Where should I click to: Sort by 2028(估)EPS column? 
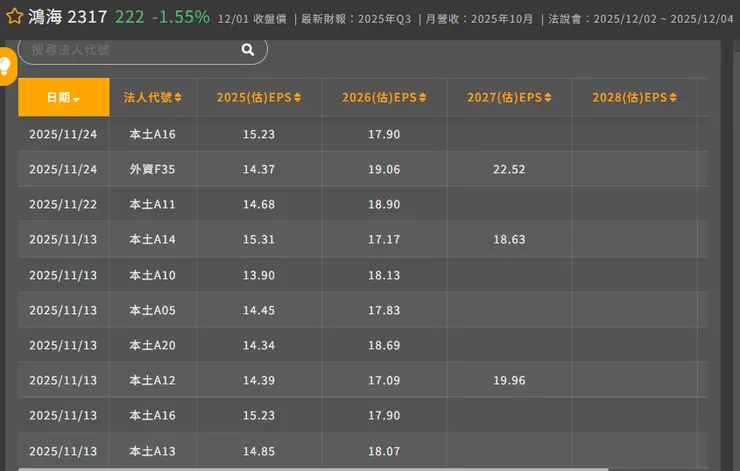[635, 97]
